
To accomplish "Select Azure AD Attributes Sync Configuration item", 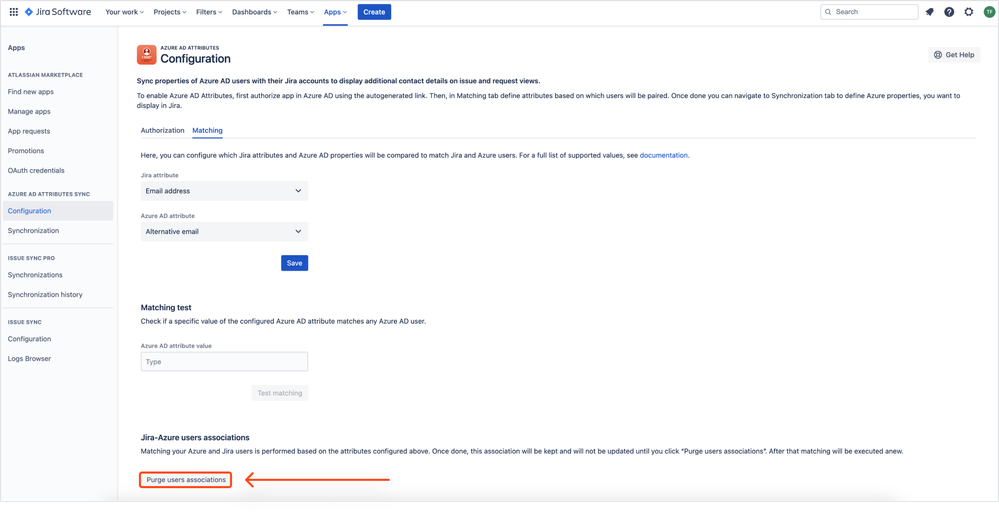I will (x=58, y=211).
